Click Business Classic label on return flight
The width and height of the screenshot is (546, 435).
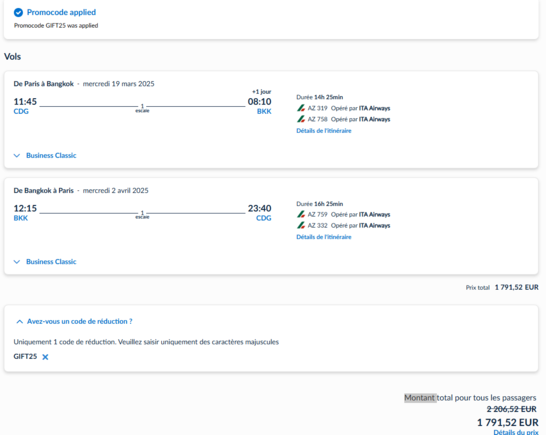point(51,262)
